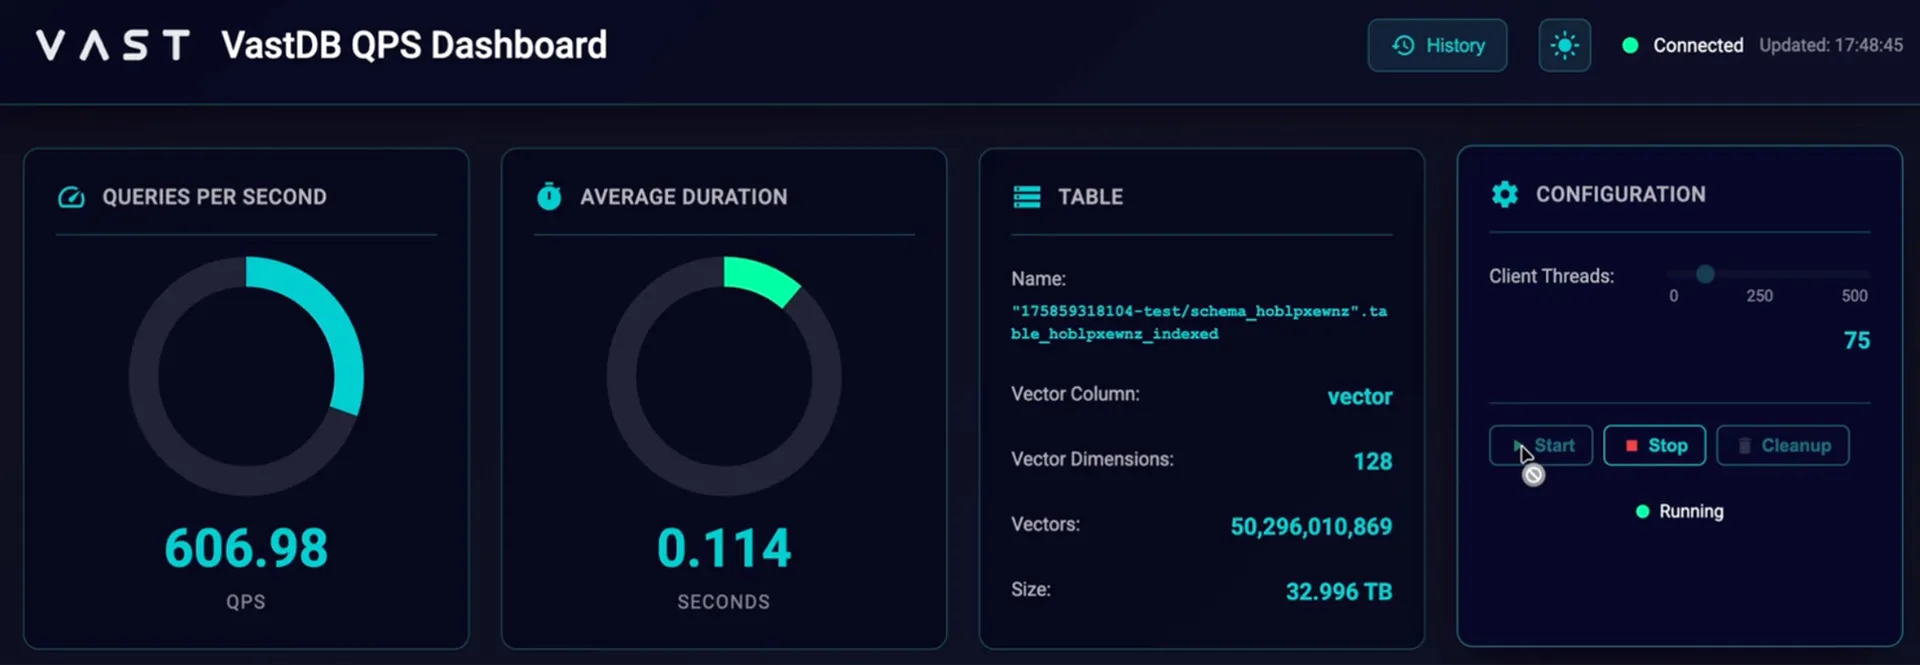This screenshot has width=1920, height=665.
Task: Click the AVERAGE DURATION heading
Action: 684,197
